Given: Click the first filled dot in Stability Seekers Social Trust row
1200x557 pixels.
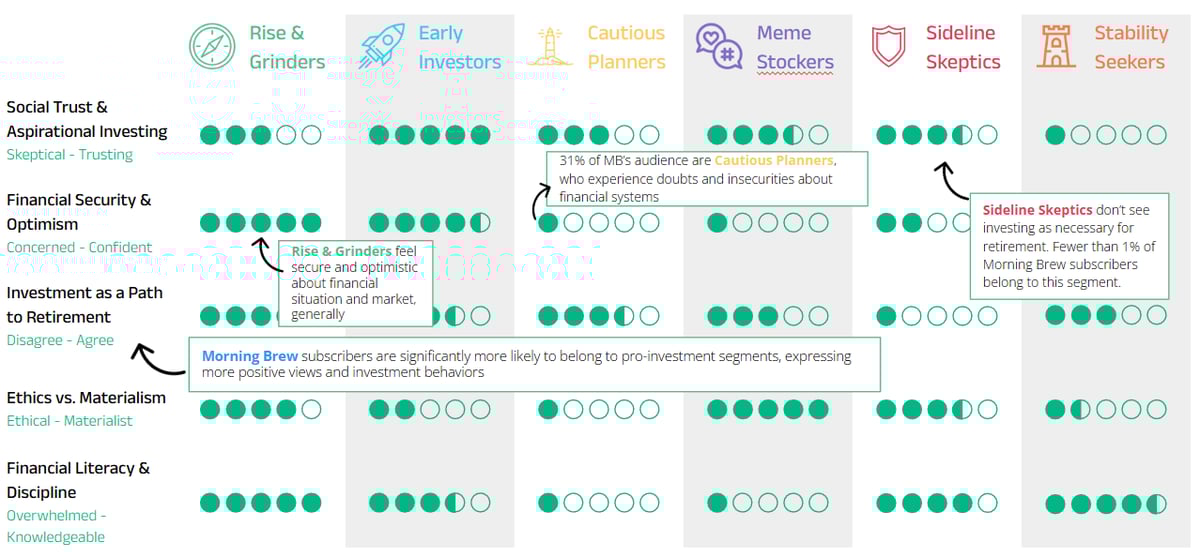Looking at the screenshot, I should 1055,135.
